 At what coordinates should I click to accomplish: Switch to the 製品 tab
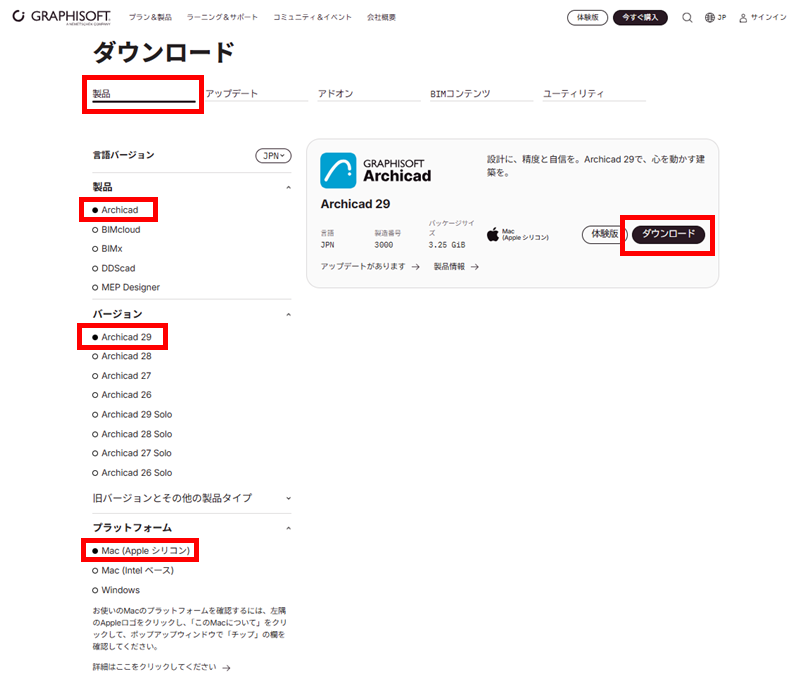coord(143,94)
